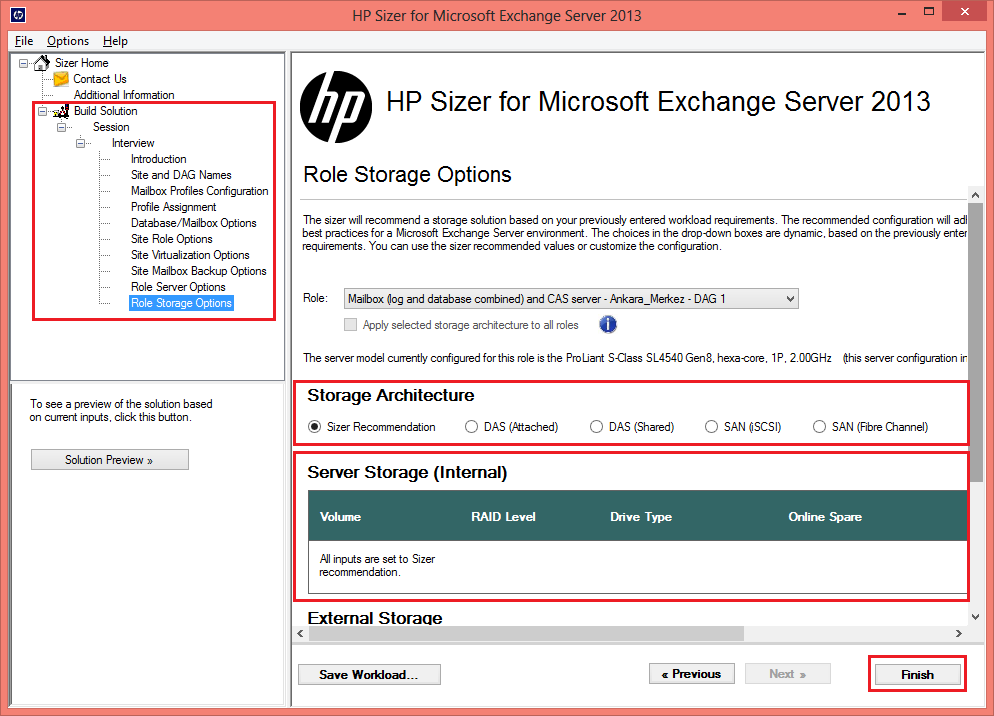Open Additional Information tree item

[x=124, y=95]
